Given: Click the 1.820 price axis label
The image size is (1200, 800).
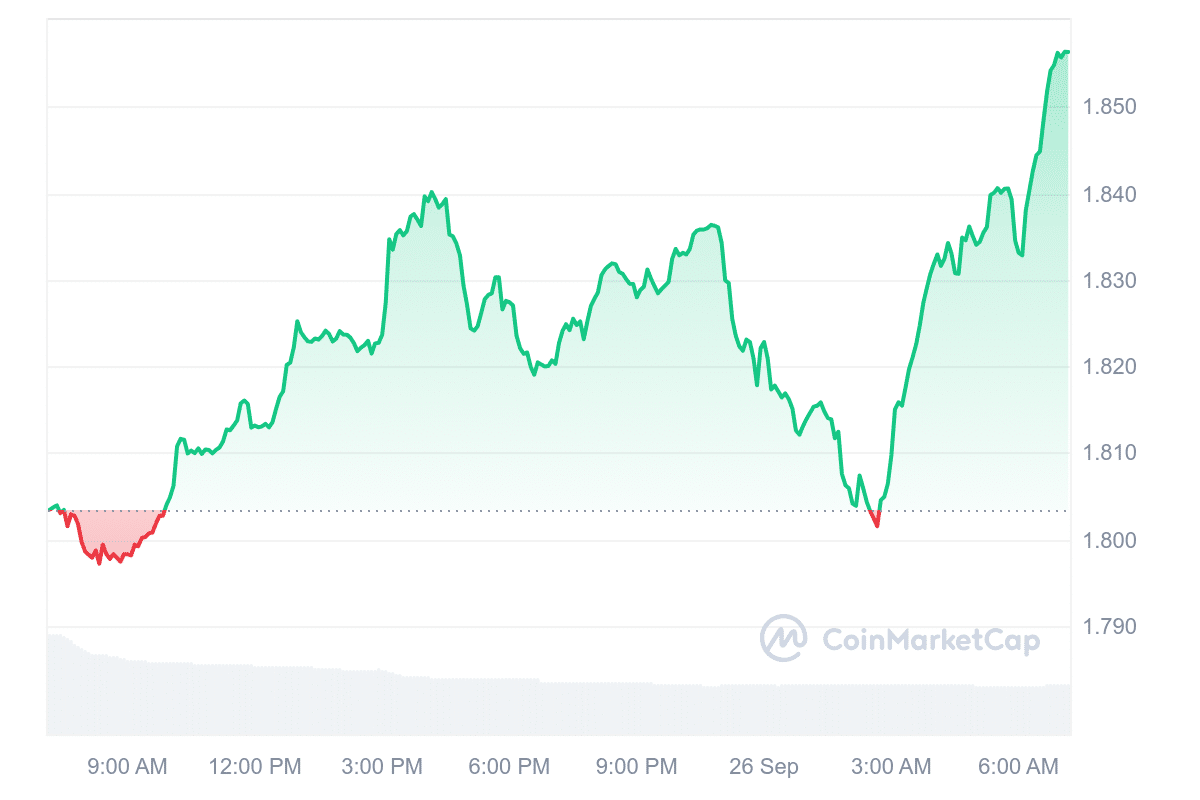Looking at the screenshot, I should point(1112,367).
